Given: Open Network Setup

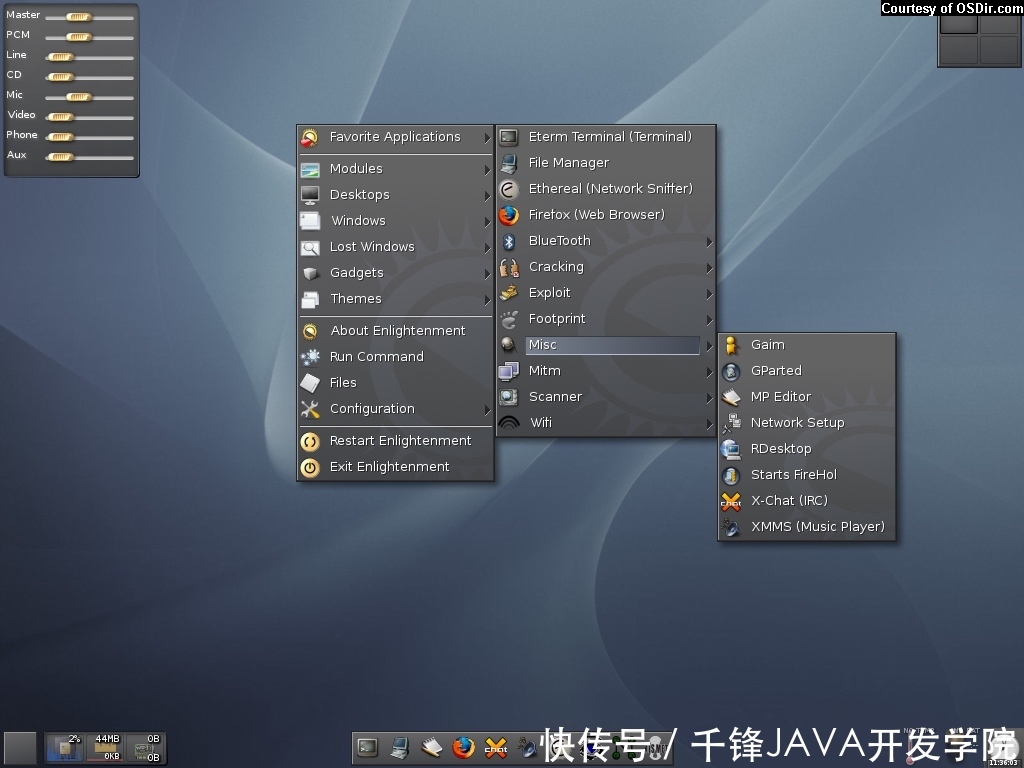Looking at the screenshot, I should (x=807, y=423).
